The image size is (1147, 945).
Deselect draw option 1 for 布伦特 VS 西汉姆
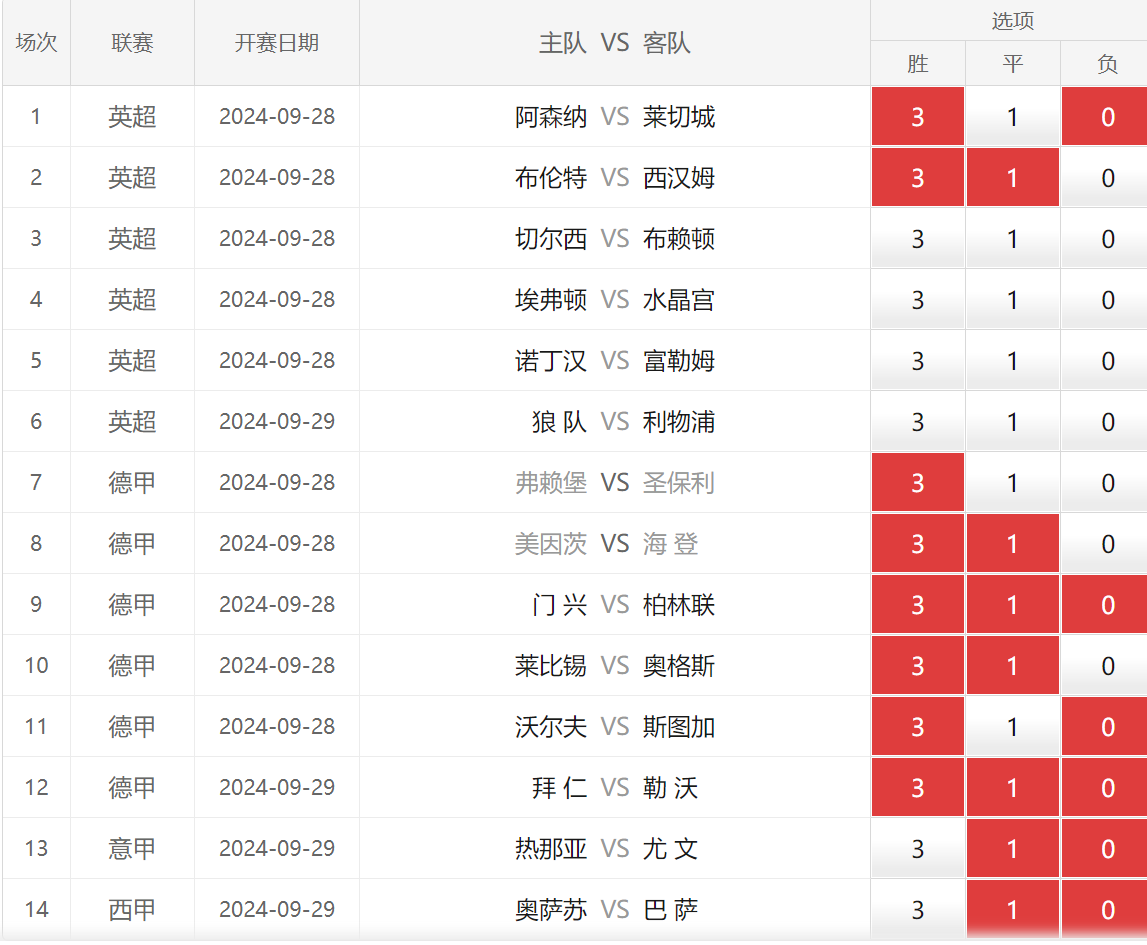pos(1012,178)
